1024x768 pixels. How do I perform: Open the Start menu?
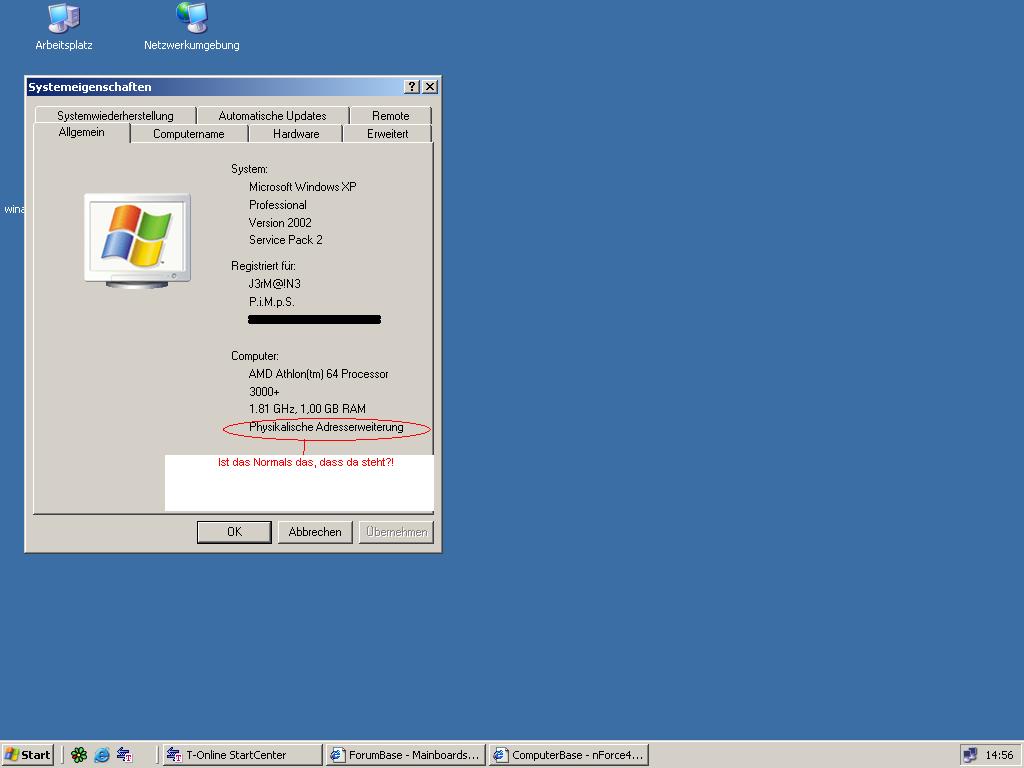27,755
